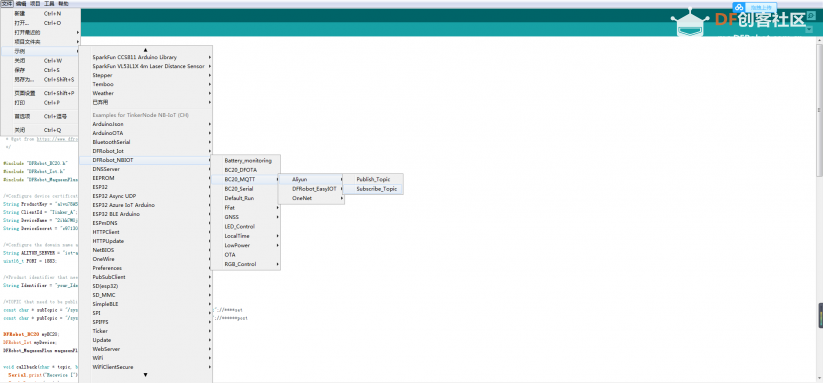Choose 另存为... (Ctrl+Shift+S) from the file menu
This screenshot has width=823, height=383.
[x=40, y=80]
